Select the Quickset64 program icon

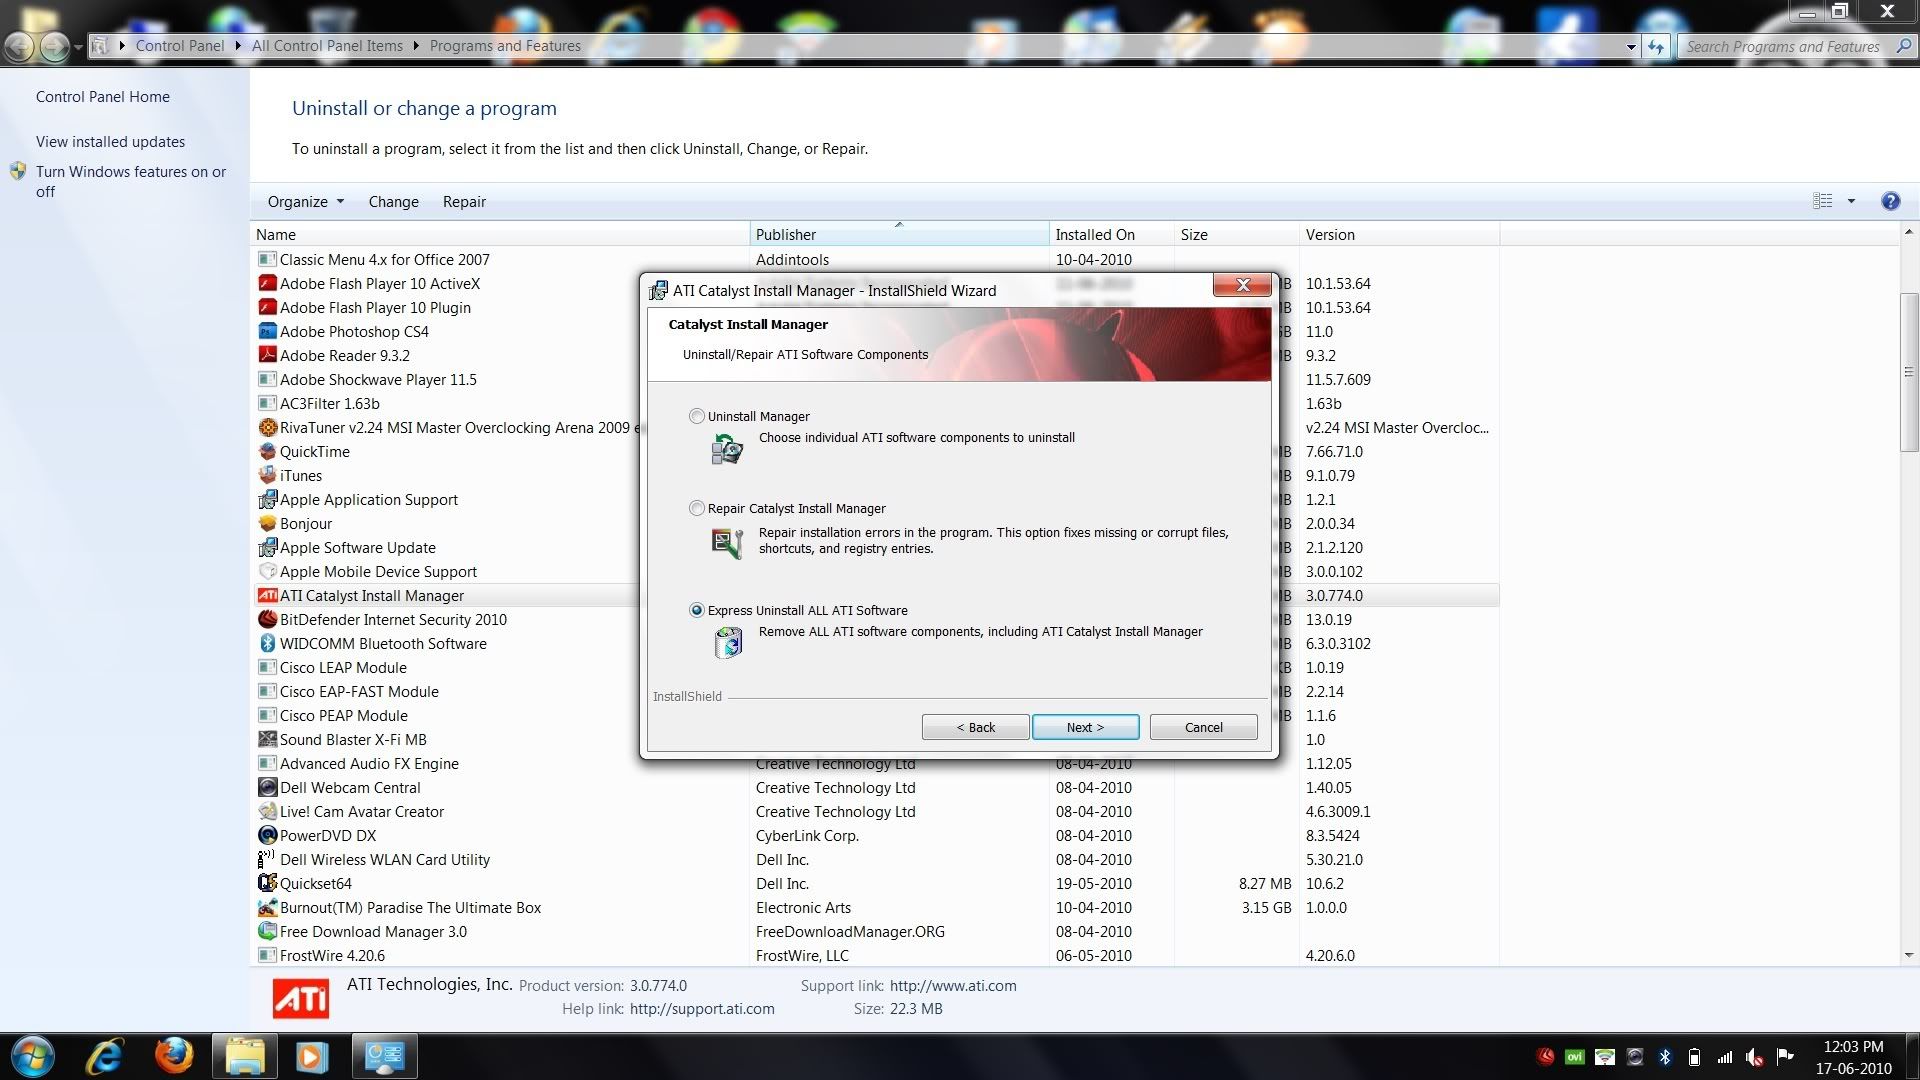click(x=267, y=883)
